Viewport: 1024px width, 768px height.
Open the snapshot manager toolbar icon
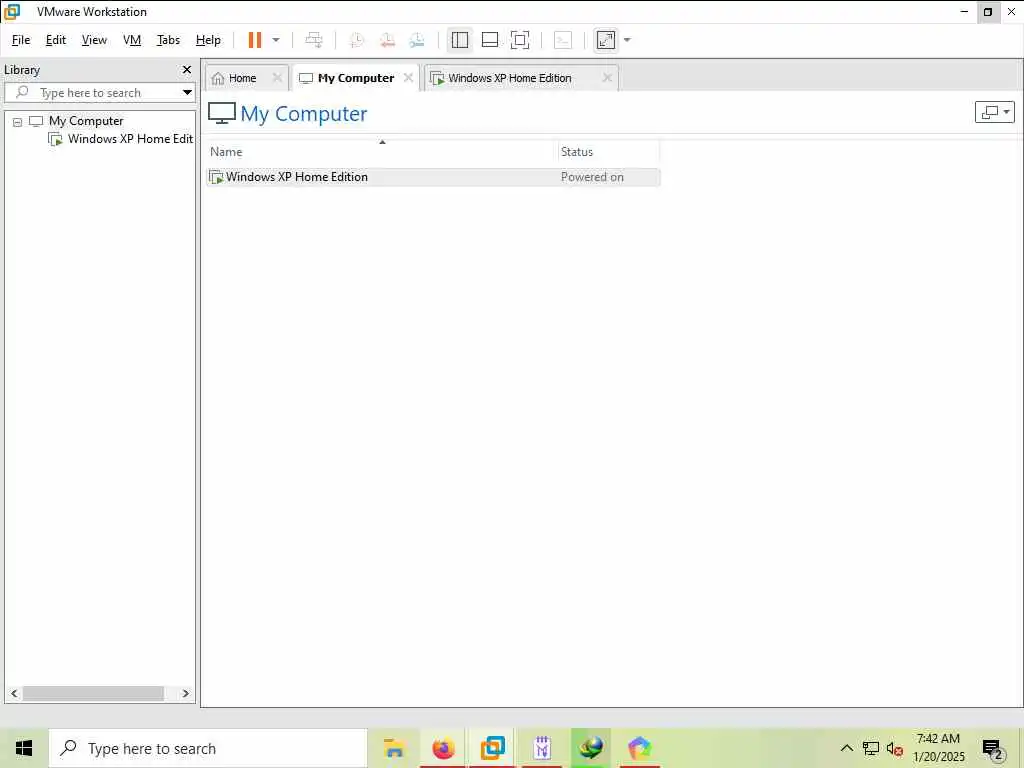[x=417, y=40]
